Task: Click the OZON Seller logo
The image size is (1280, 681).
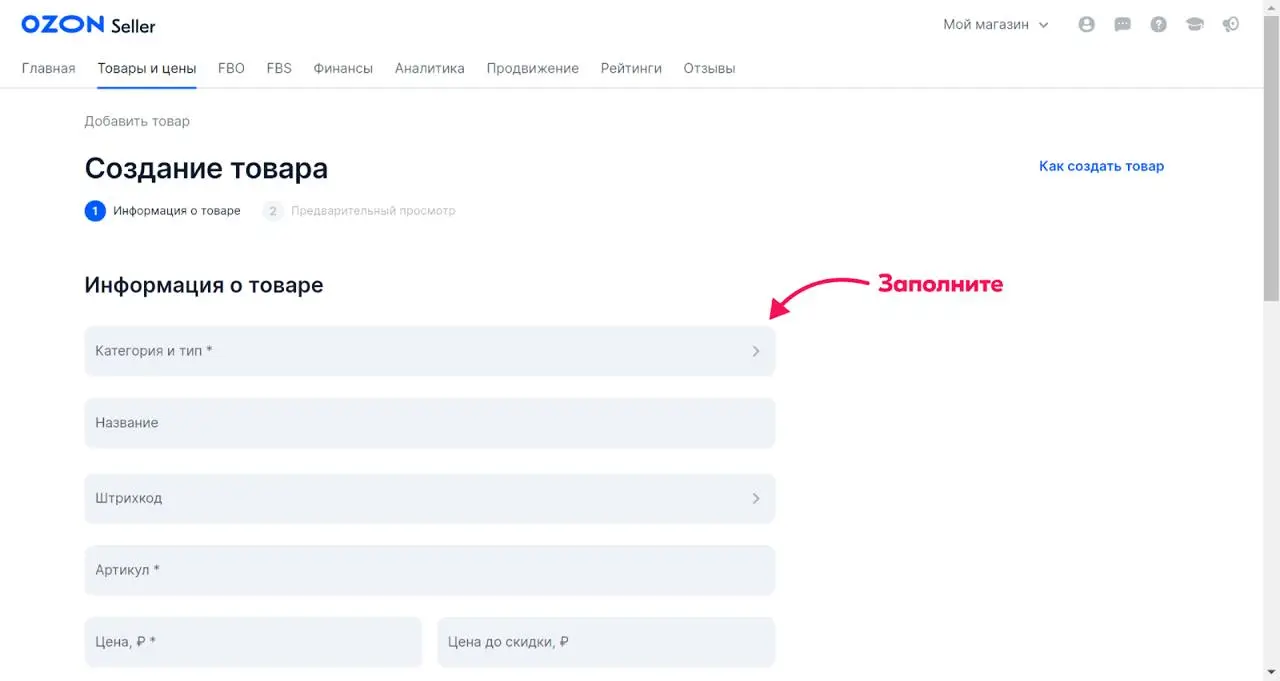Action: [x=88, y=25]
